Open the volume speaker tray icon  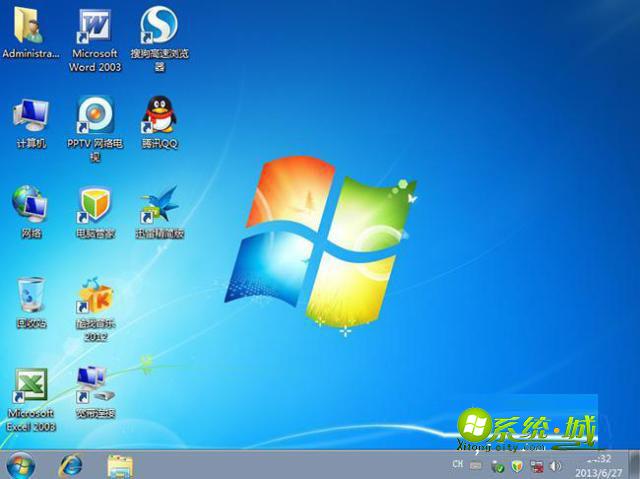[x=556, y=466]
